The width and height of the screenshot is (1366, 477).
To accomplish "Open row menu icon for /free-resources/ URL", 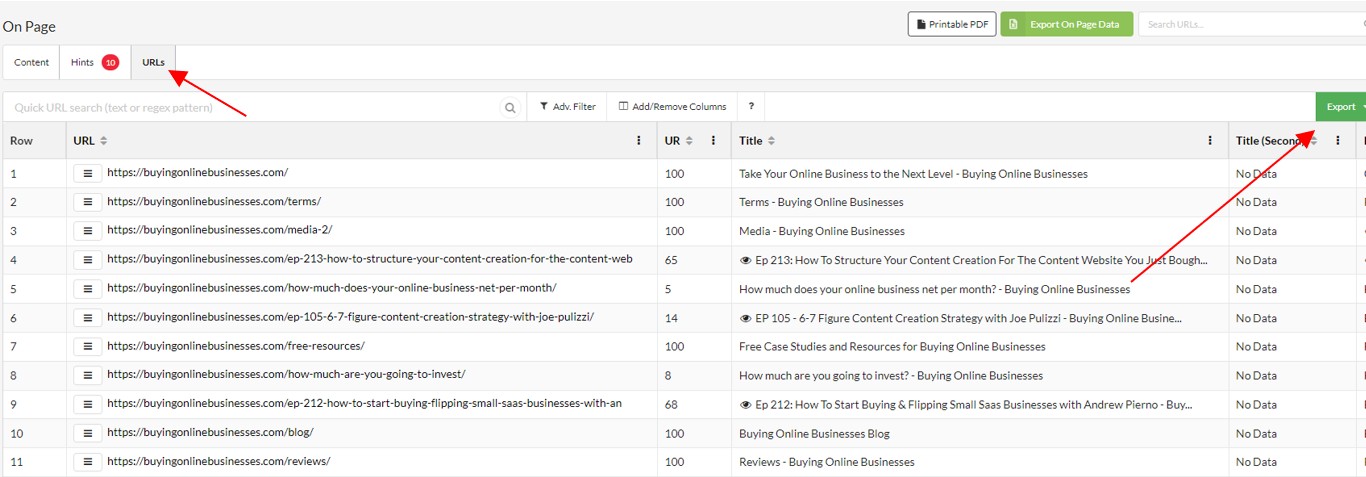I will tap(87, 347).
